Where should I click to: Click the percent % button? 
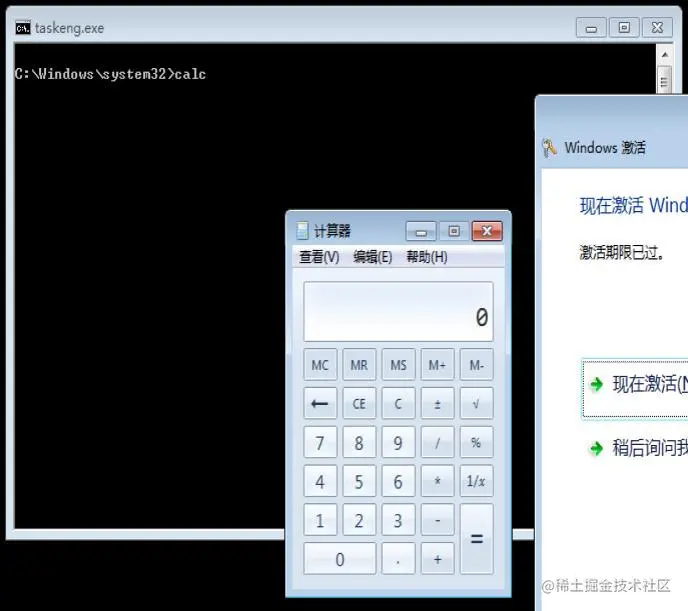(x=477, y=442)
